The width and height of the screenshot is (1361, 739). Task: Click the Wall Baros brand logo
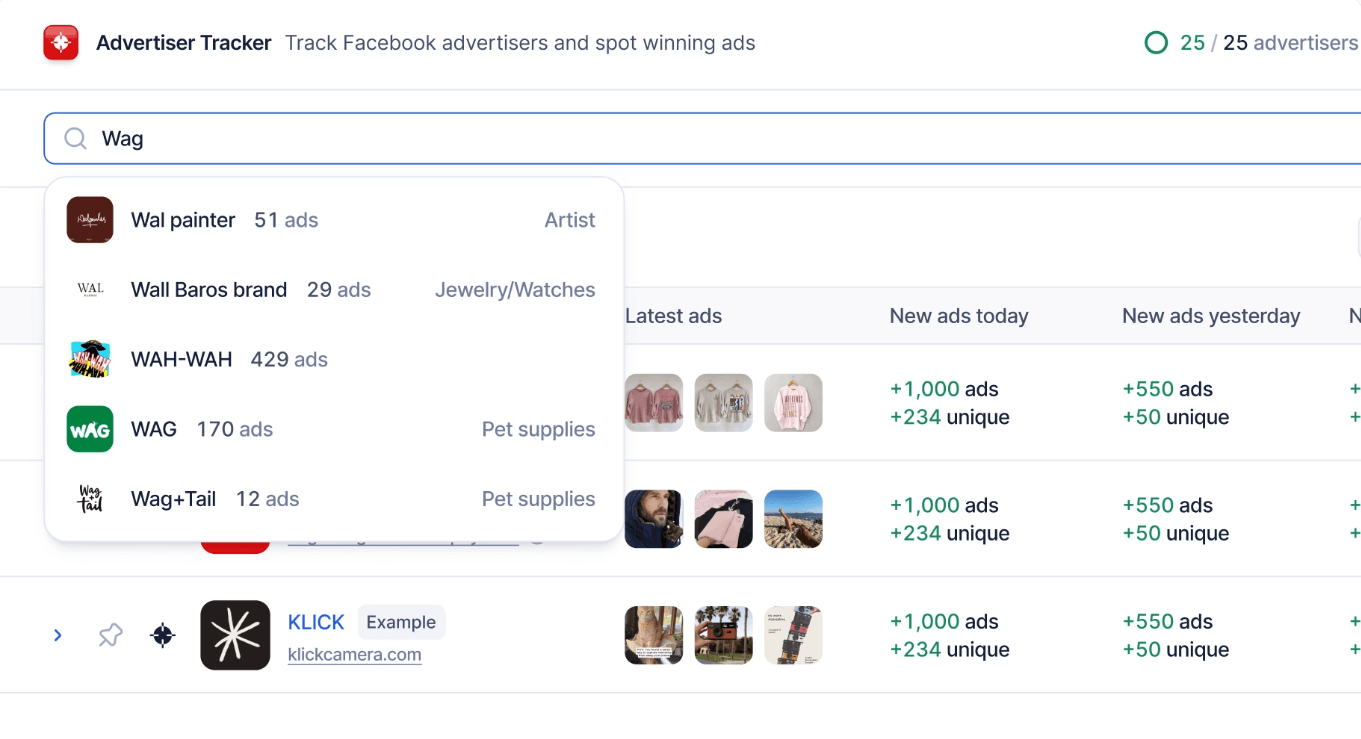tap(90, 290)
